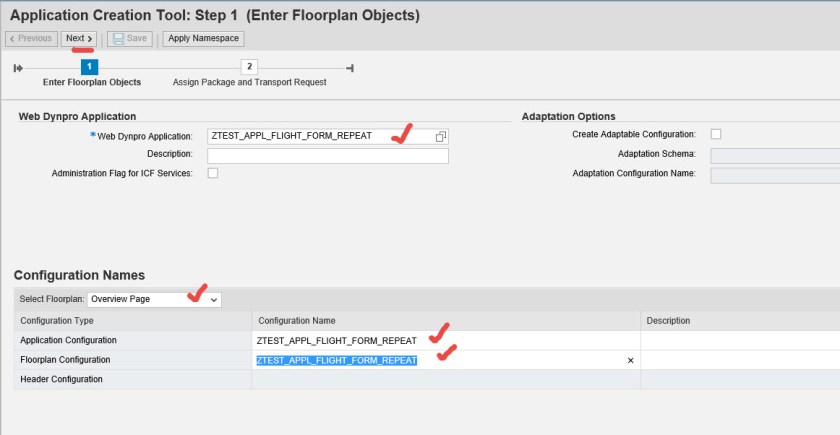Click the Header Configuration name cell
This screenshot has width=840, height=435.
[445, 379]
